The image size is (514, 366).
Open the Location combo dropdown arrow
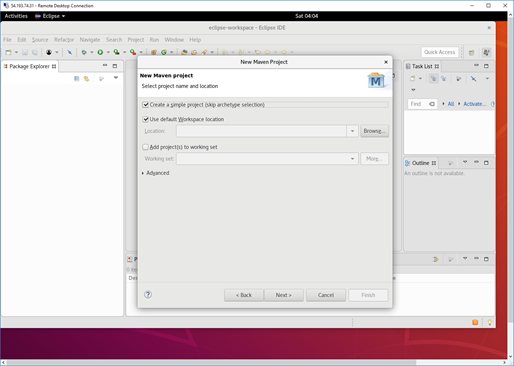[x=352, y=131]
